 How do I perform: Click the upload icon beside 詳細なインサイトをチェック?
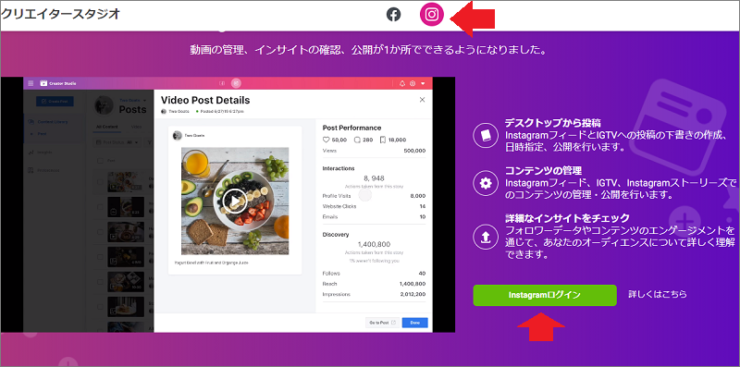486,238
